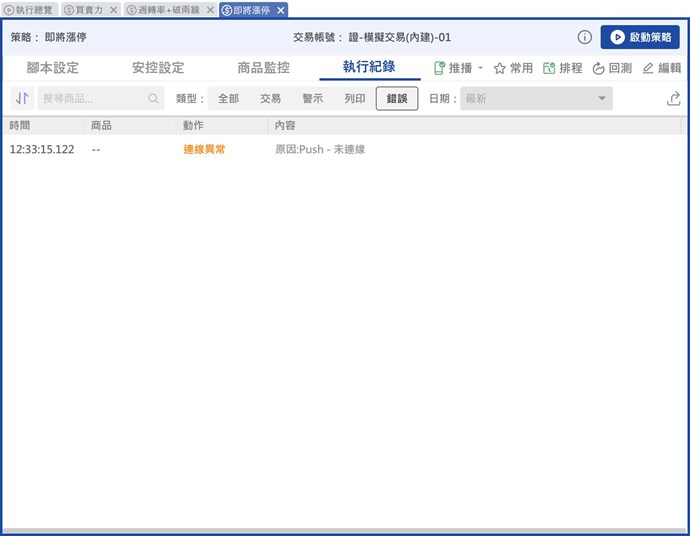Filter records by 全部 type
The height and width of the screenshot is (536, 690).
point(228,98)
